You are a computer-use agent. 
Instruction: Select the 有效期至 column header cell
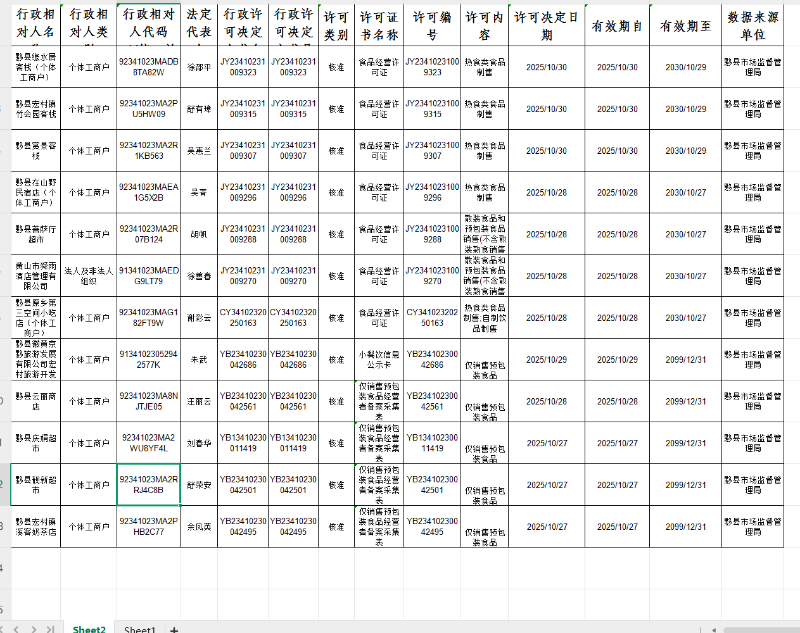pos(686,26)
